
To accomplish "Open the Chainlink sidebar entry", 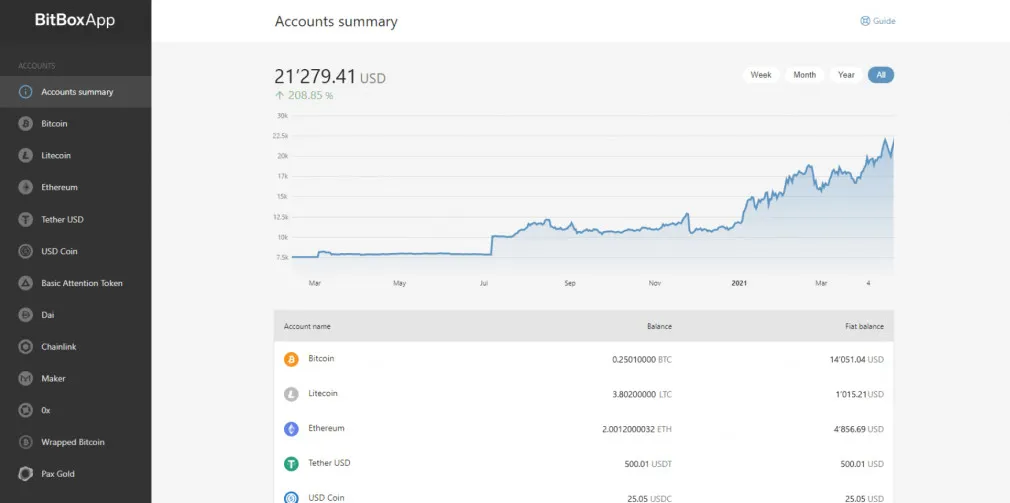I will point(75,347).
